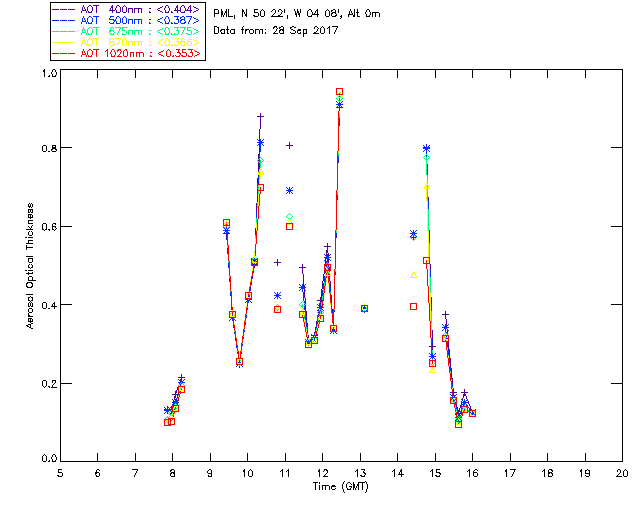Screen dimensions: 640x512
Task: Click the blue asterisk marker near 0.8 at 15
Action: coord(426,148)
